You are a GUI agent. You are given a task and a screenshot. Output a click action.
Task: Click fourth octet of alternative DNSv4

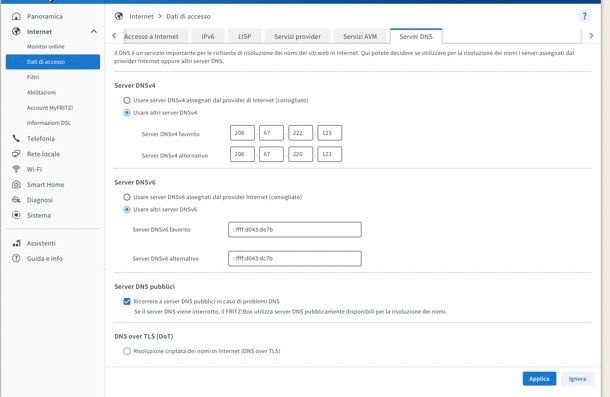pos(330,154)
